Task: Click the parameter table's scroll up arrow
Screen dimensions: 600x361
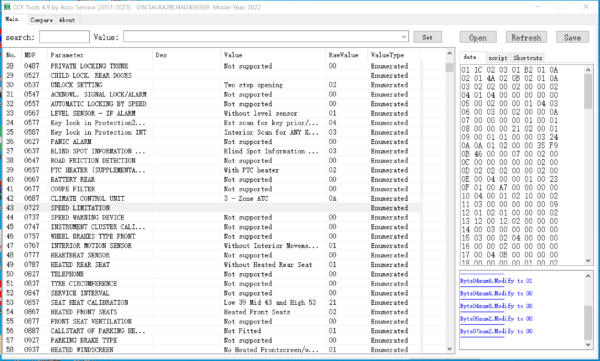Action: coord(450,54)
